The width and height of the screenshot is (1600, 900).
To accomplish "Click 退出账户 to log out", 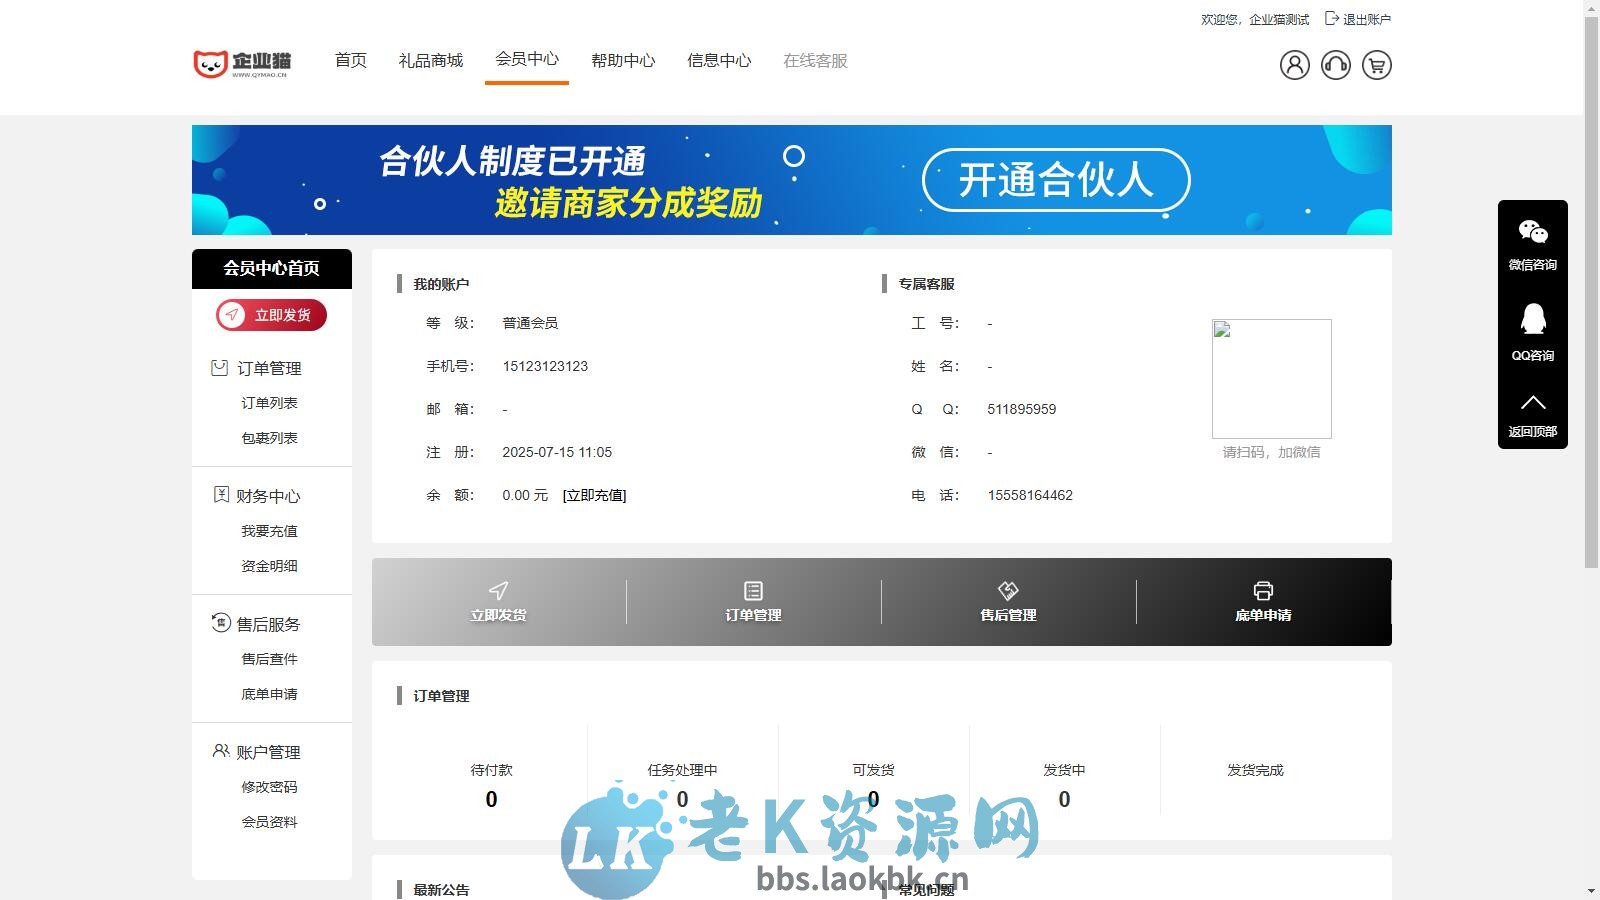I will 1366,18.
